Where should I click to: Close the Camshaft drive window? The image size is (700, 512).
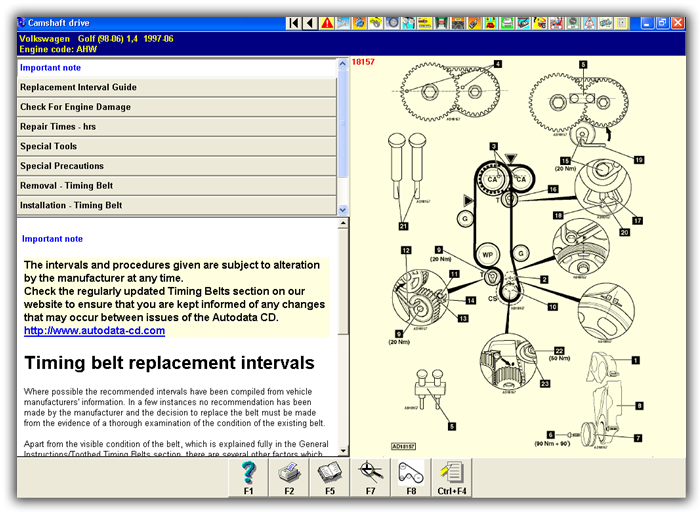point(678,23)
